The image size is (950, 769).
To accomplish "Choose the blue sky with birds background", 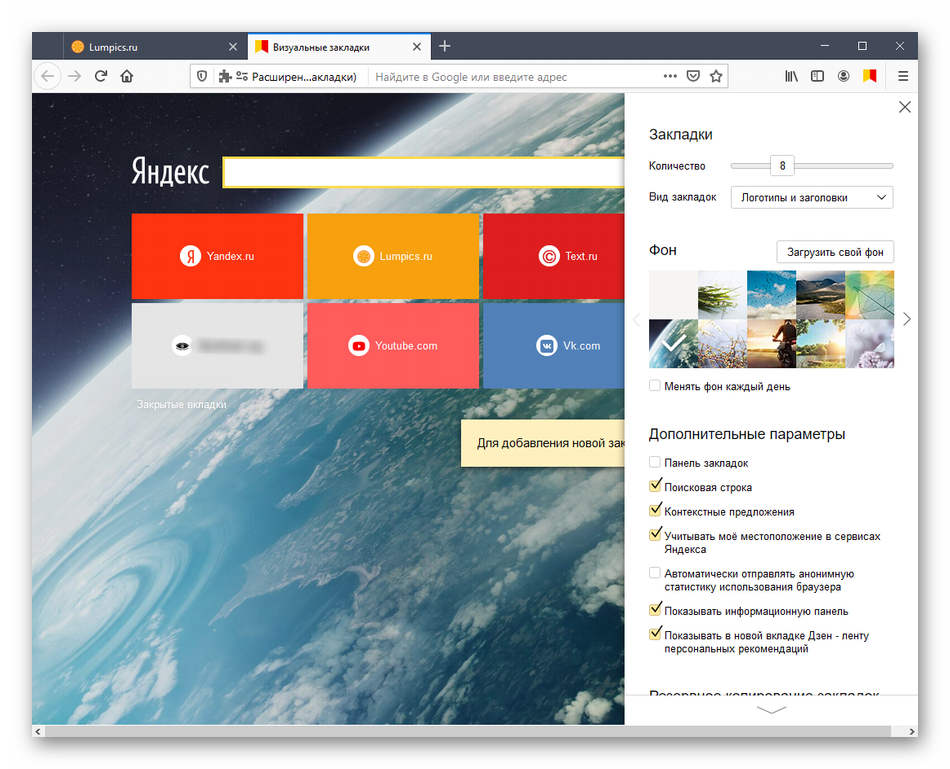I will [x=771, y=295].
